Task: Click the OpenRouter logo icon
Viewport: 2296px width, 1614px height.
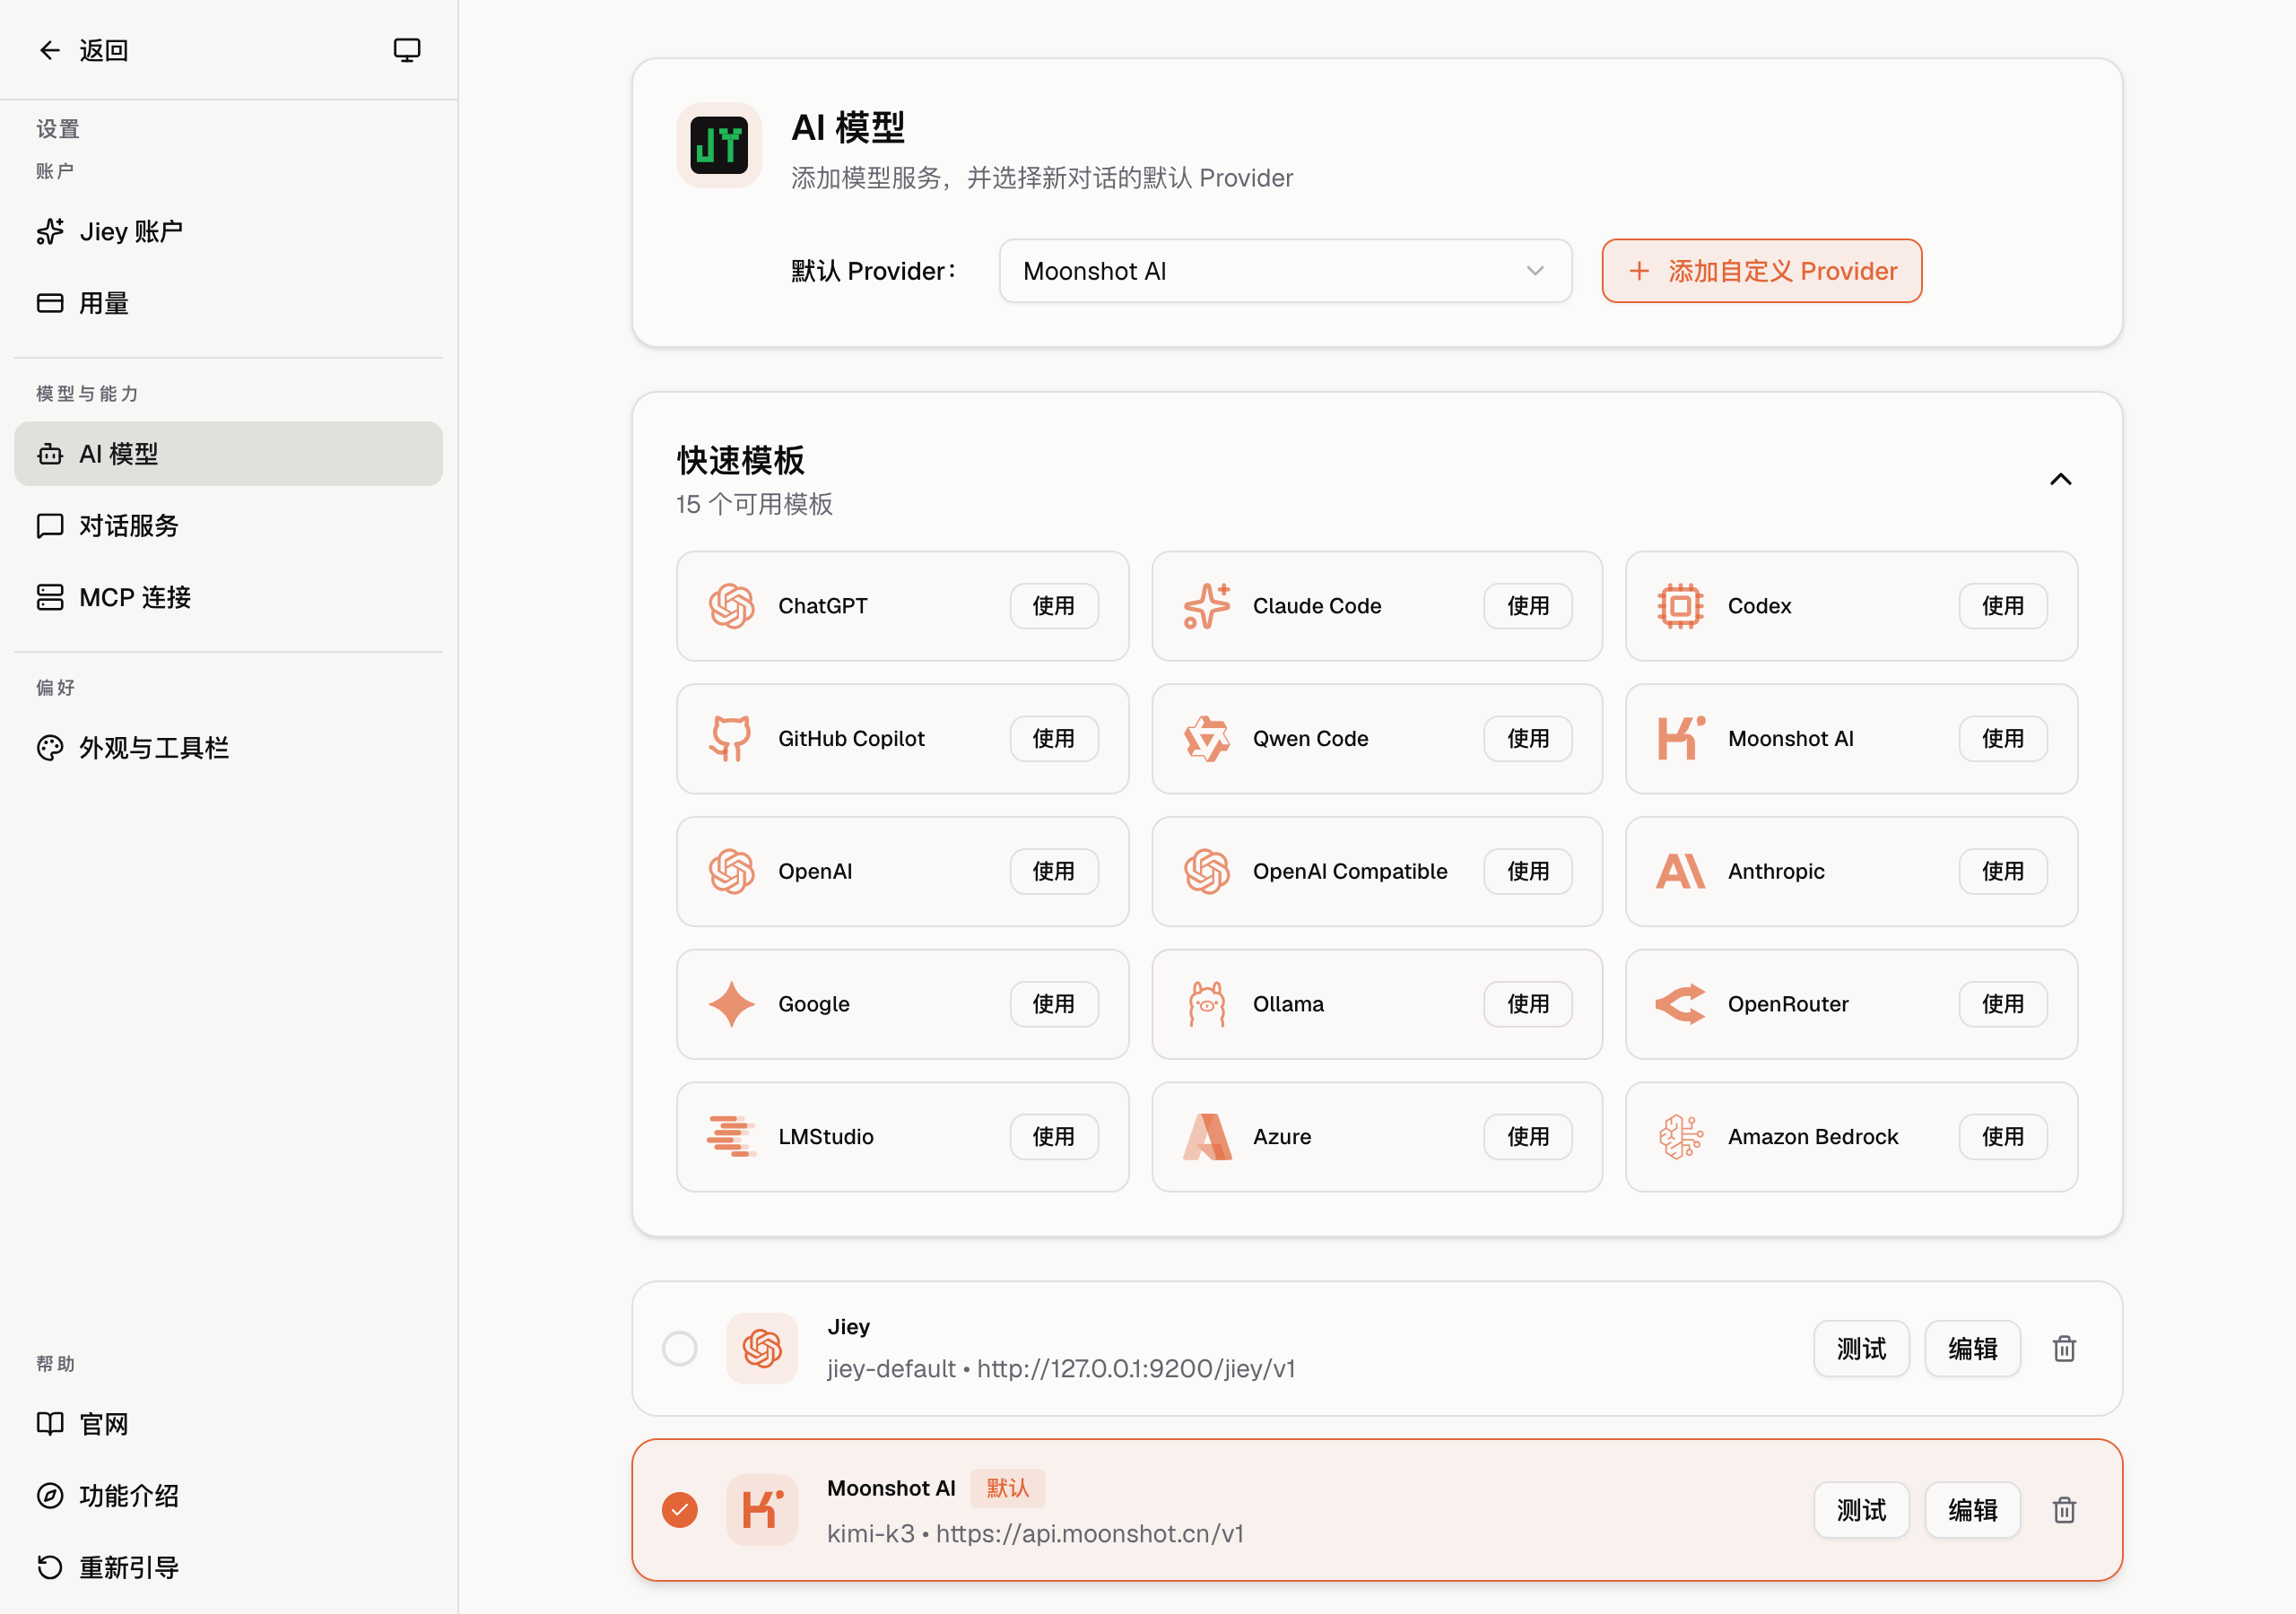Action: [x=1680, y=1004]
